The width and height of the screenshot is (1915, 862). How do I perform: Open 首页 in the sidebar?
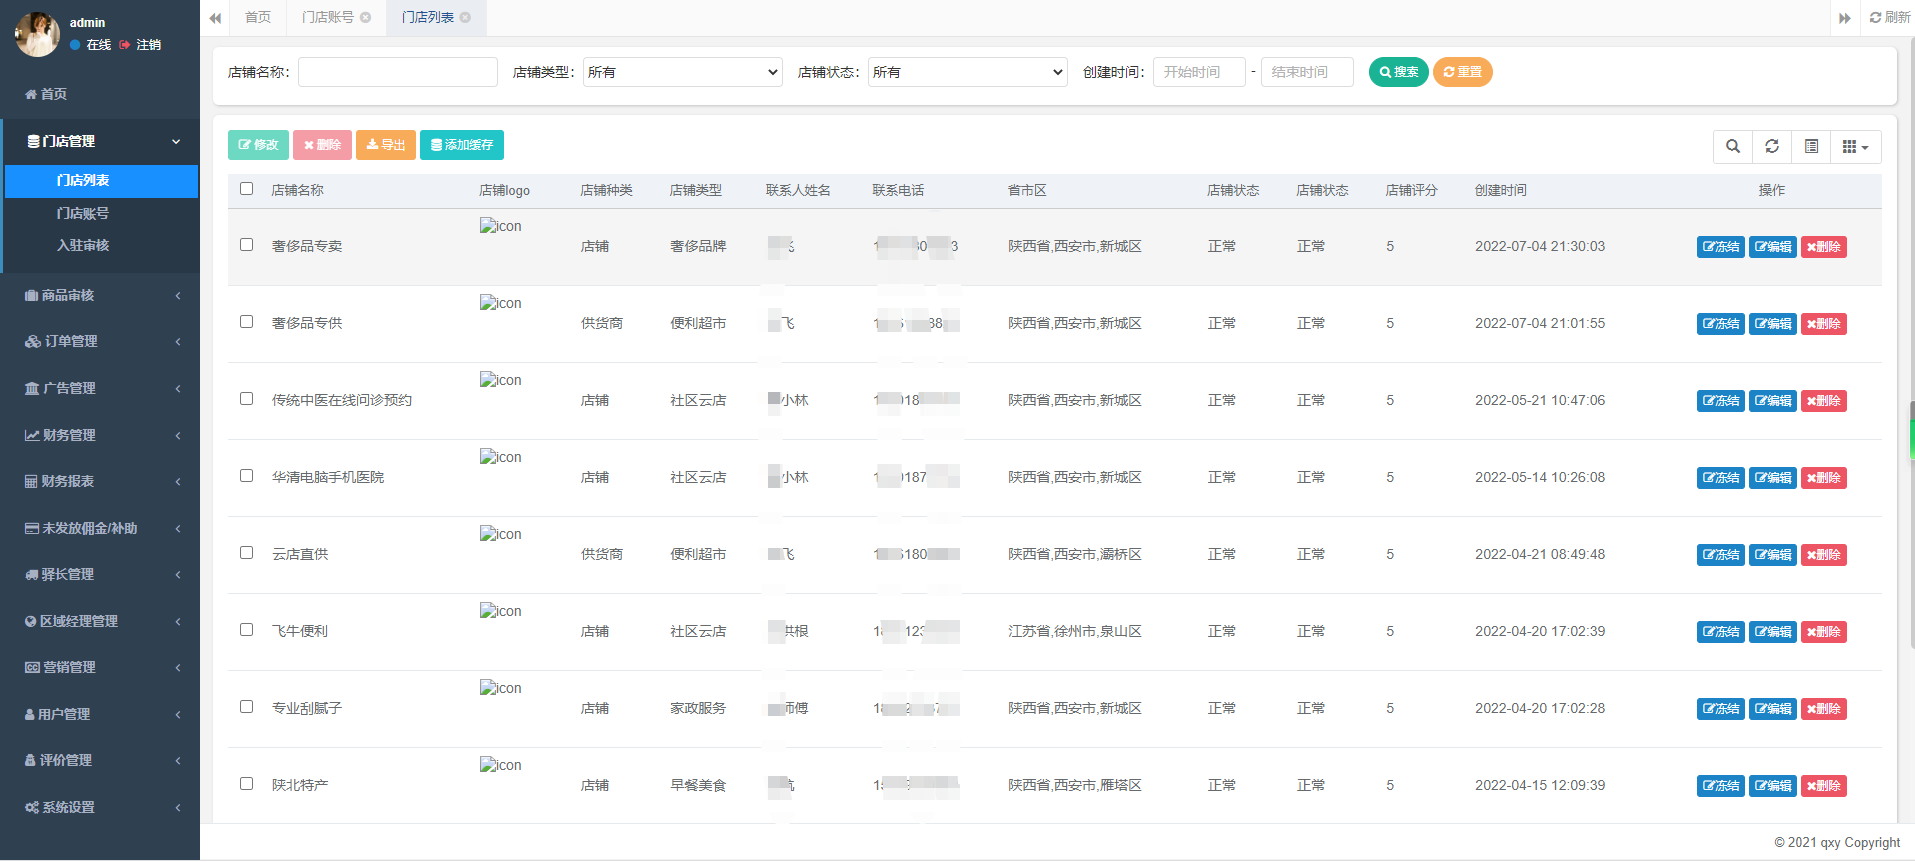(x=100, y=94)
